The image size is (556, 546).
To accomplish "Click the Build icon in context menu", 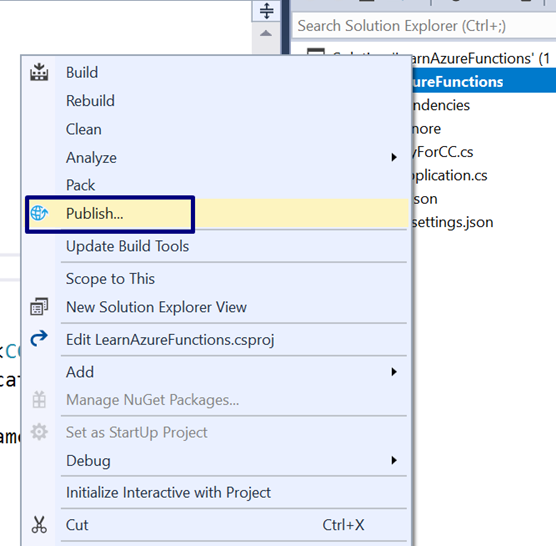I will tap(39, 72).
